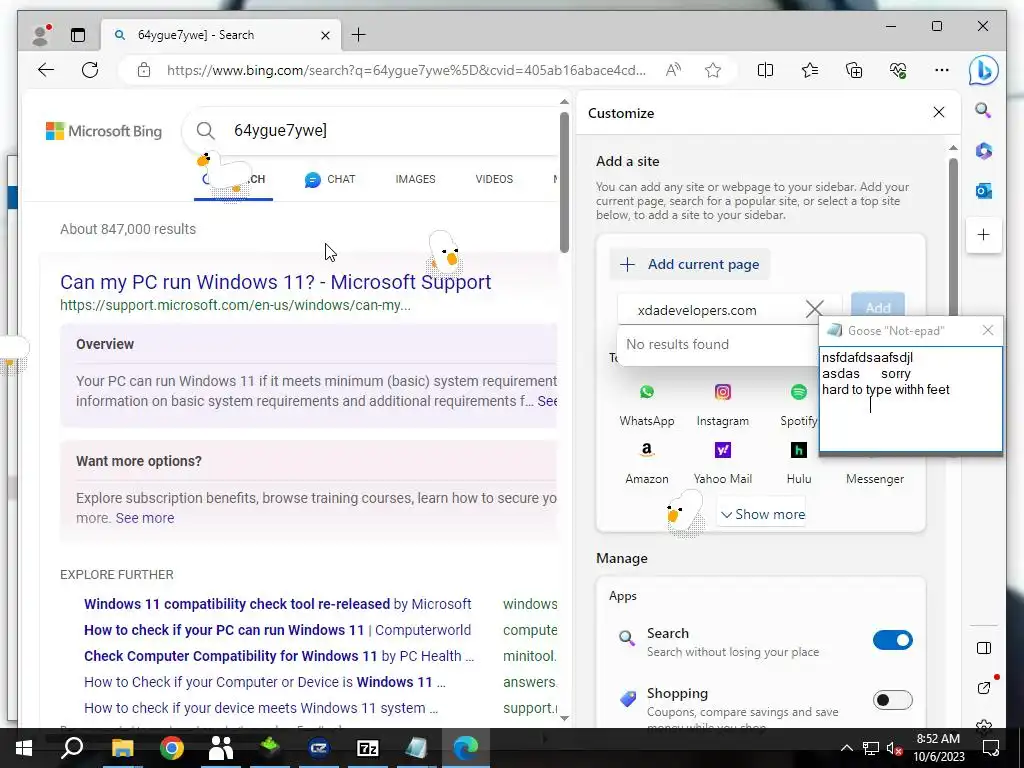Toggle off the Search app switch
1024x768 pixels.
click(x=892, y=640)
